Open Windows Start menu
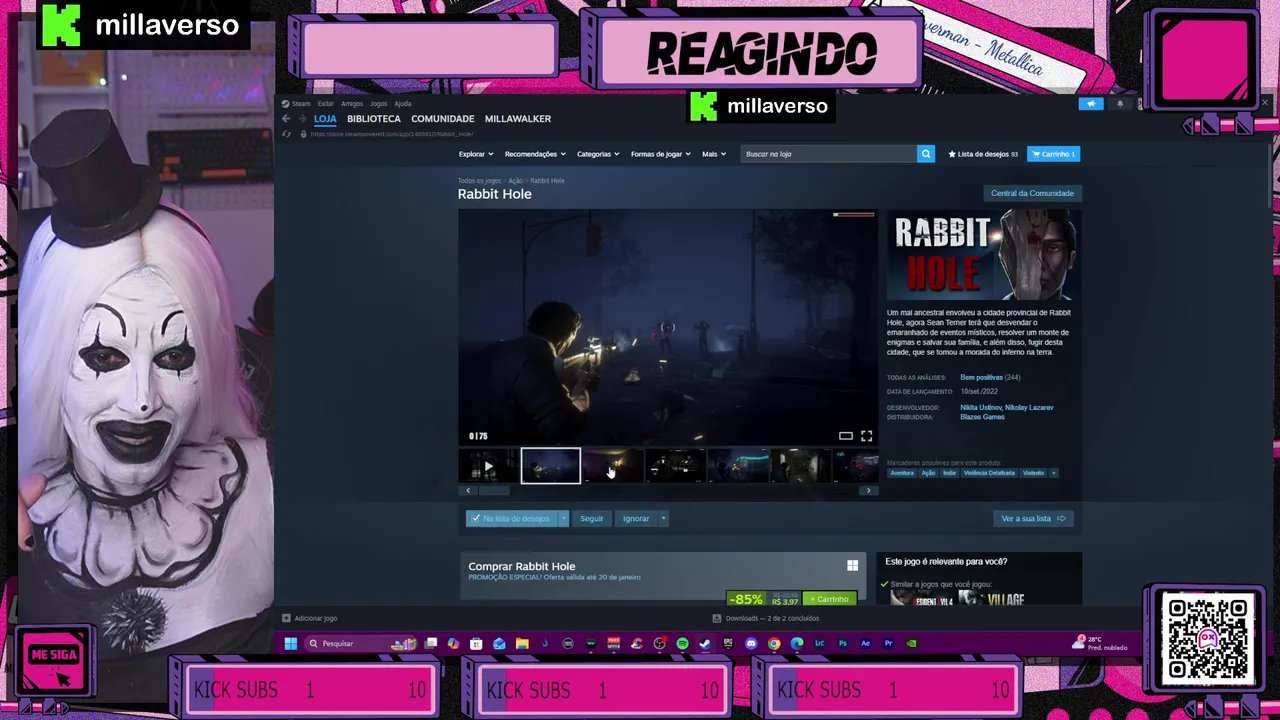The width and height of the screenshot is (1280, 720). click(290, 643)
